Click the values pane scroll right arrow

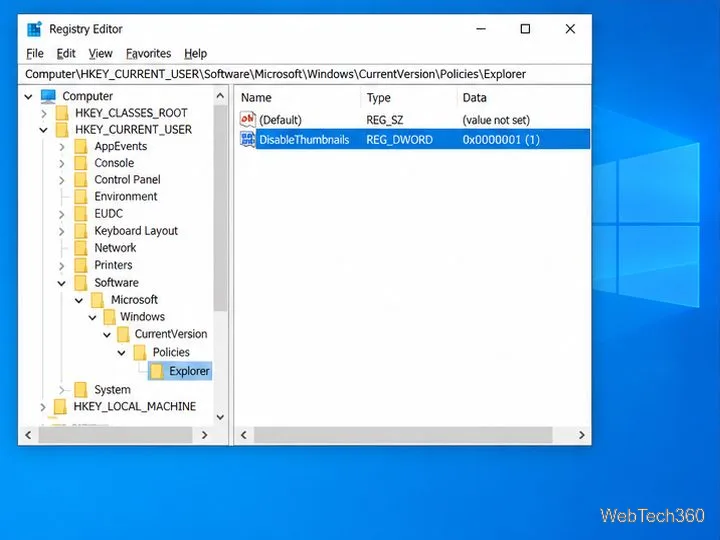(x=582, y=435)
